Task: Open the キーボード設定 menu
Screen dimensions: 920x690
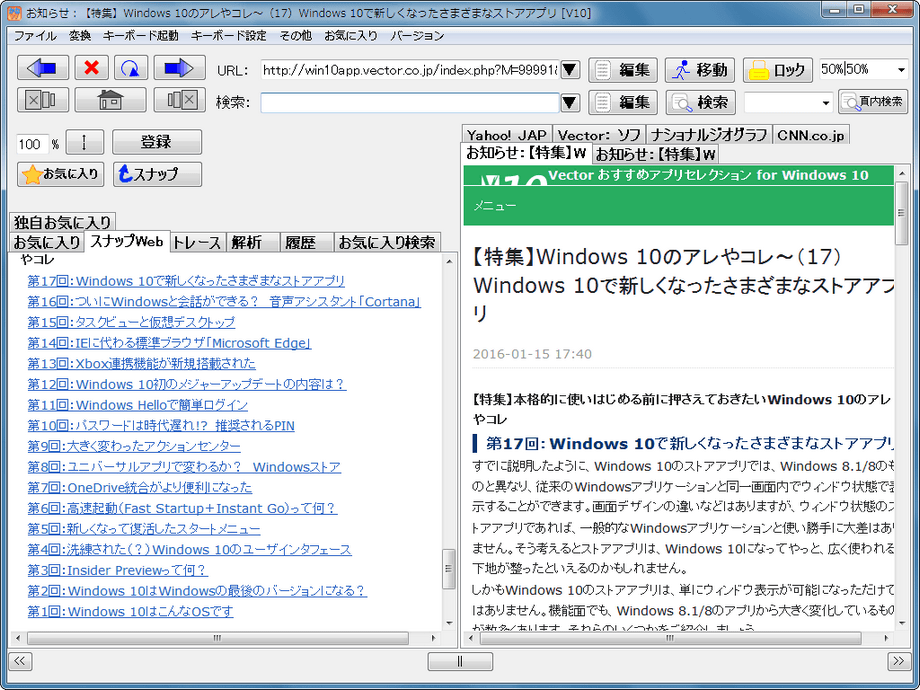Action: [x=229, y=36]
